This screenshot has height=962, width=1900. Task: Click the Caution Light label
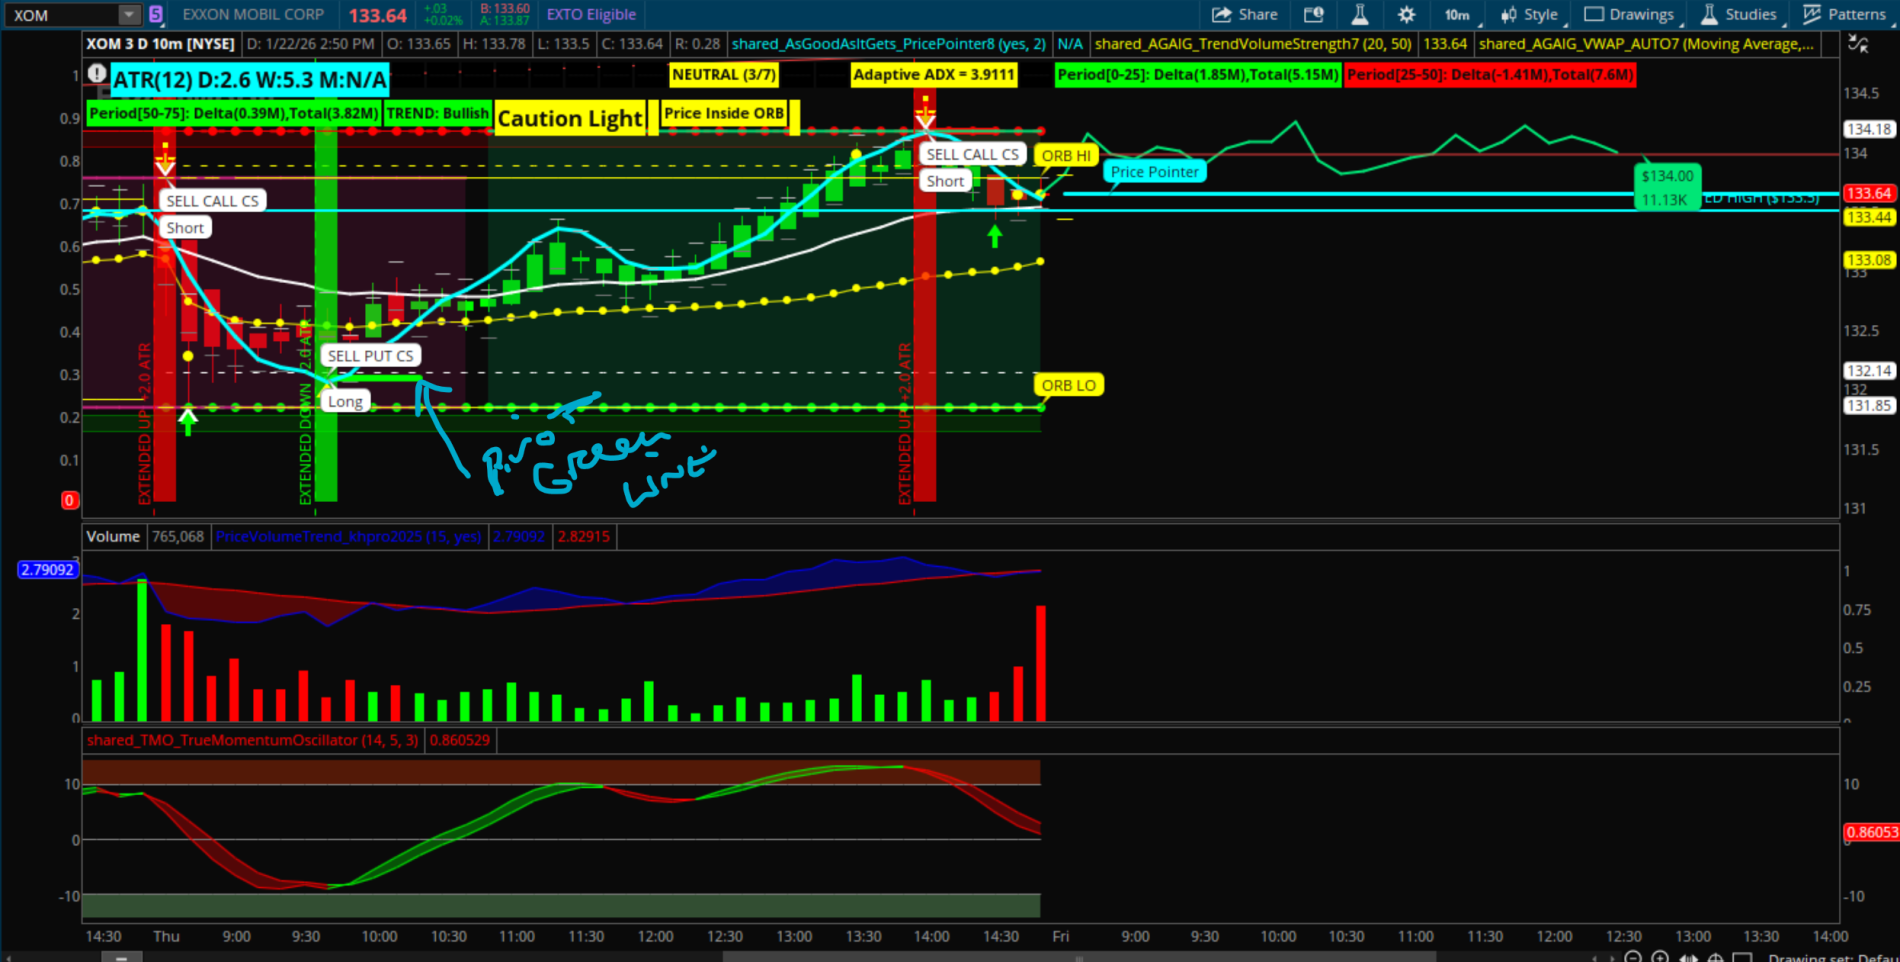[570, 119]
